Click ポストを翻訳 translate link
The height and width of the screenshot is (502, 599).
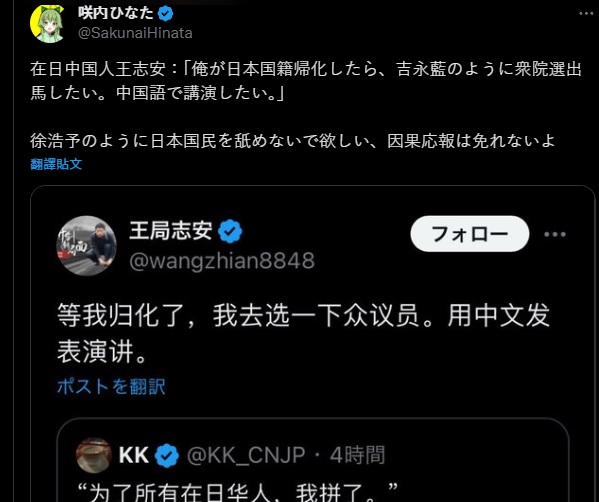(111, 386)
